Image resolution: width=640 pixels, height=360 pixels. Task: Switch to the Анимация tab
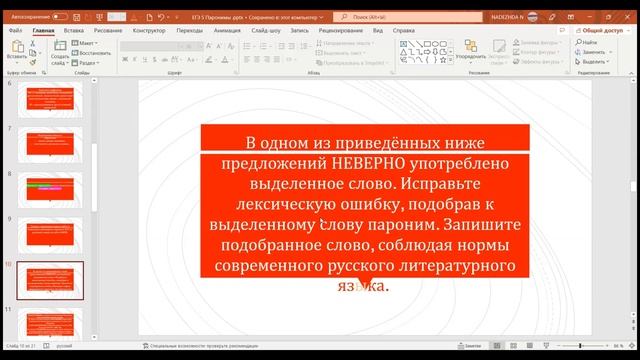227,31
